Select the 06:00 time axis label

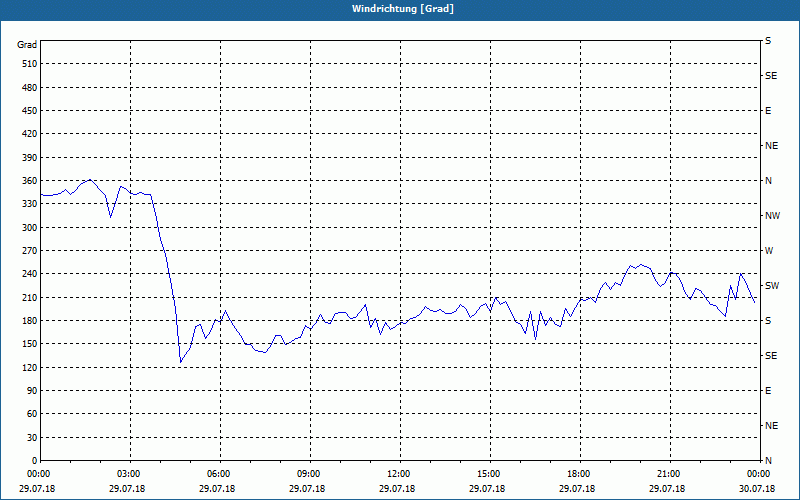click(220, 473)
